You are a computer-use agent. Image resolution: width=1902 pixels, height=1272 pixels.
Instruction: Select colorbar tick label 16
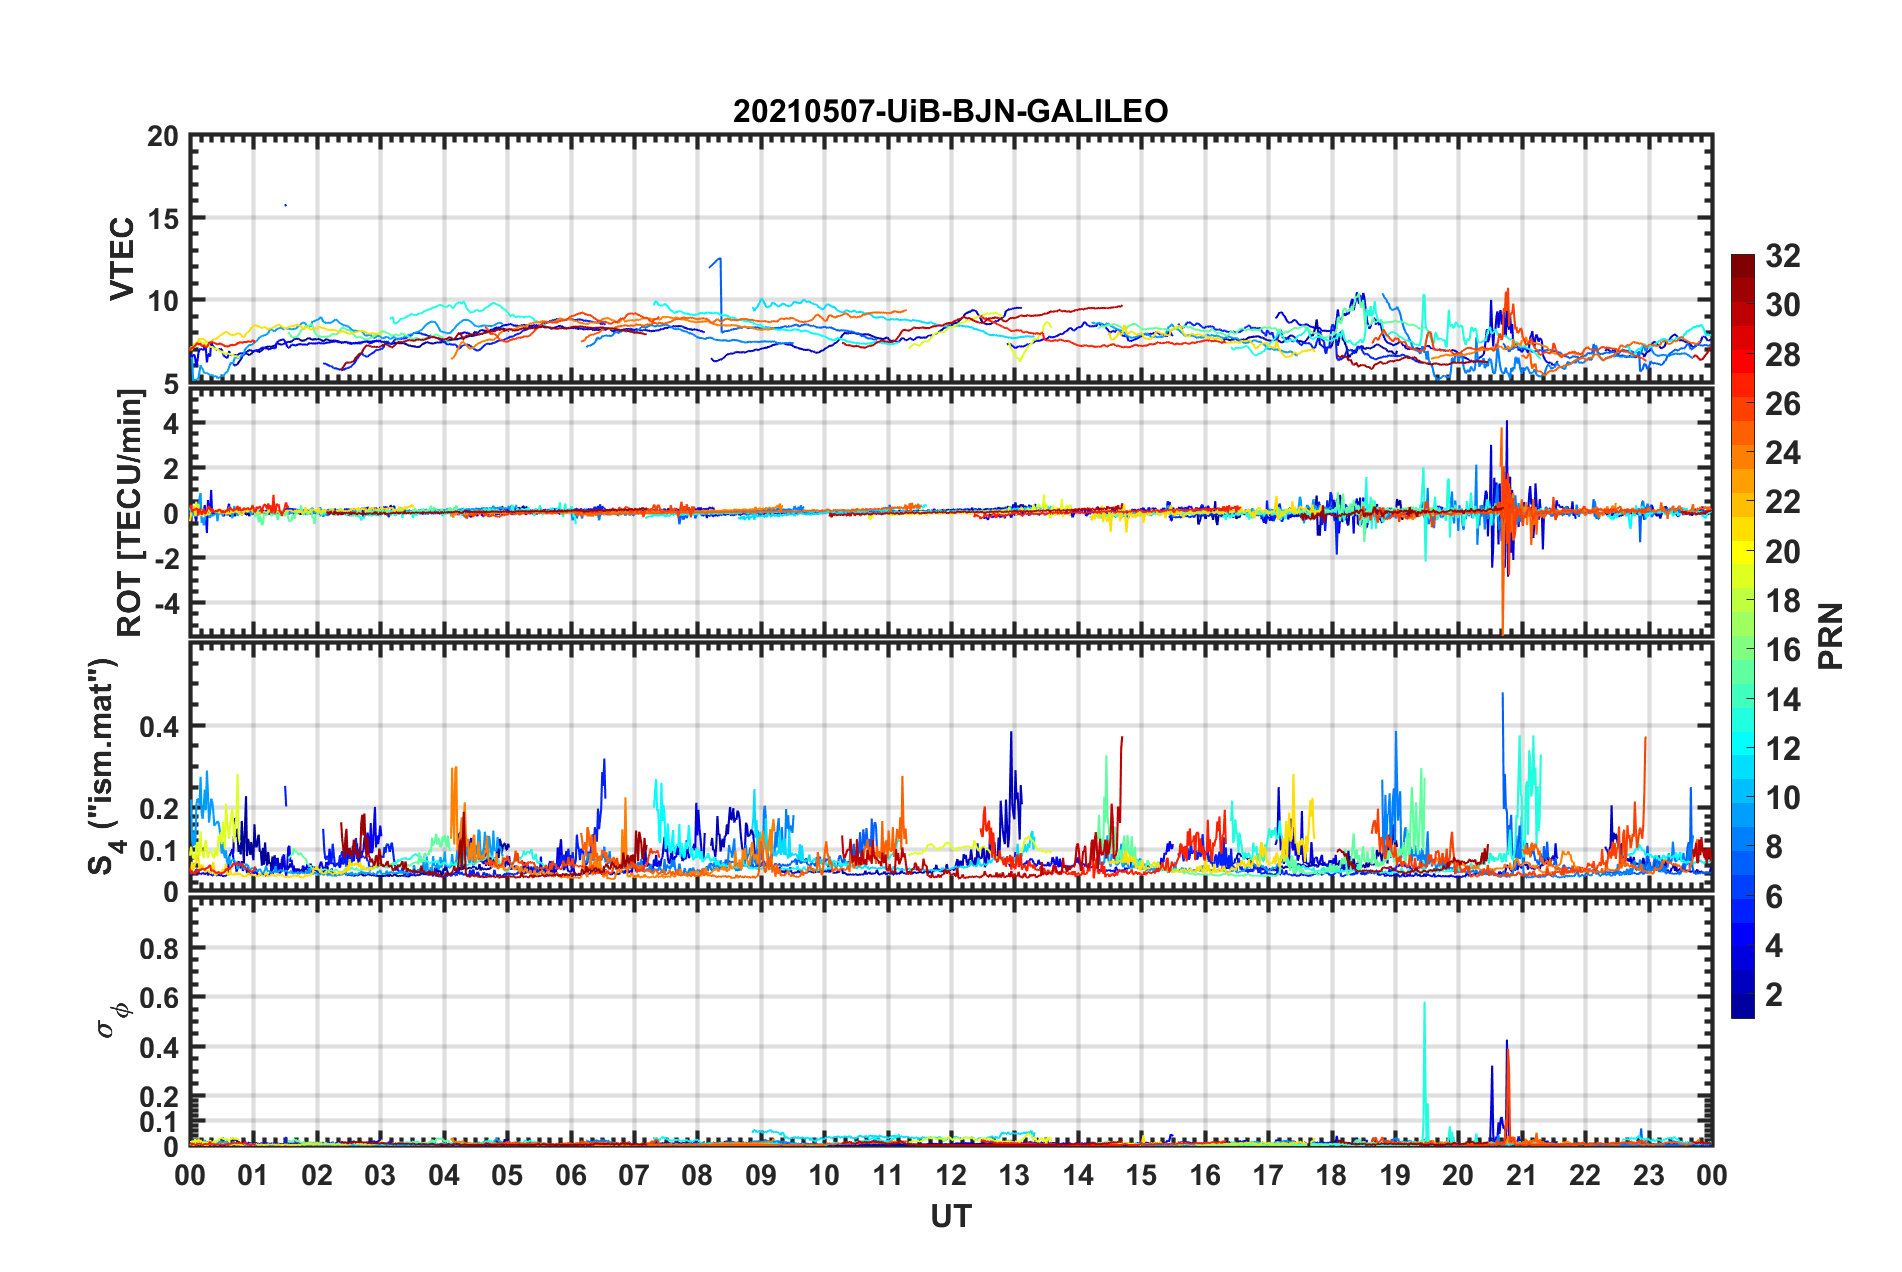(x=1783, y=650)
